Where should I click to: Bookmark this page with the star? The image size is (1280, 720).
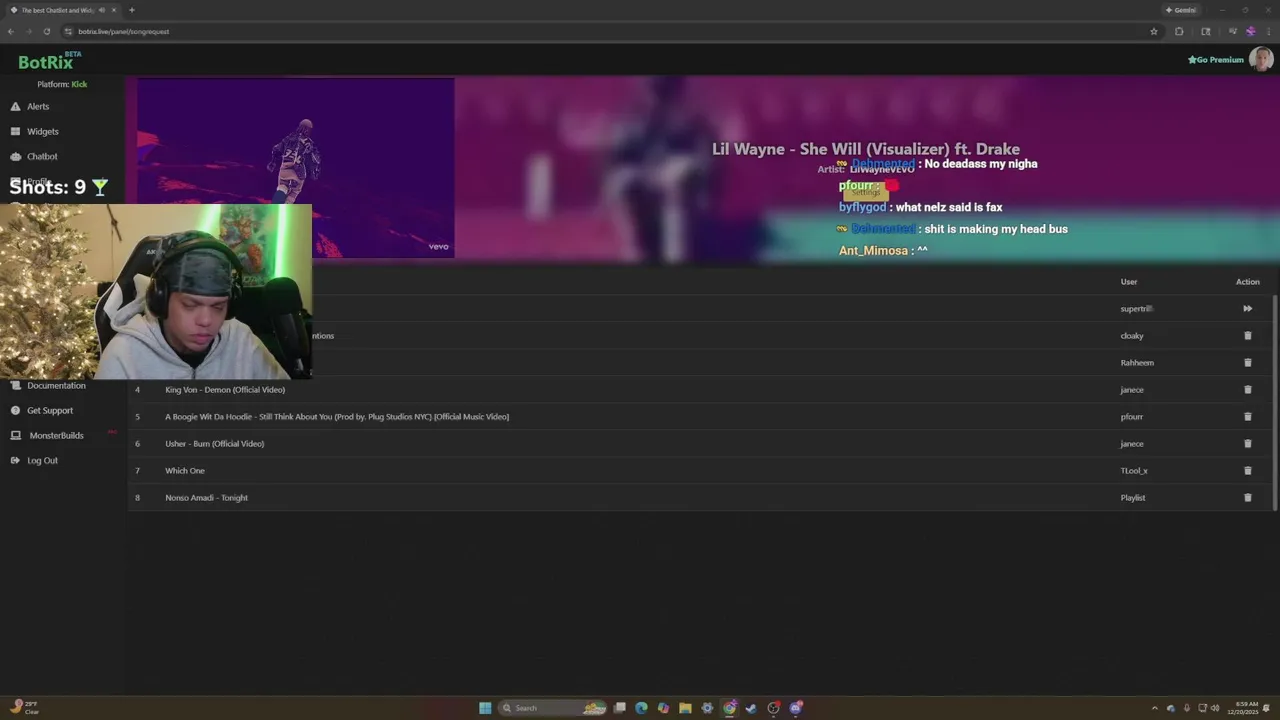pyautogui.click(x=1153, y=31)
